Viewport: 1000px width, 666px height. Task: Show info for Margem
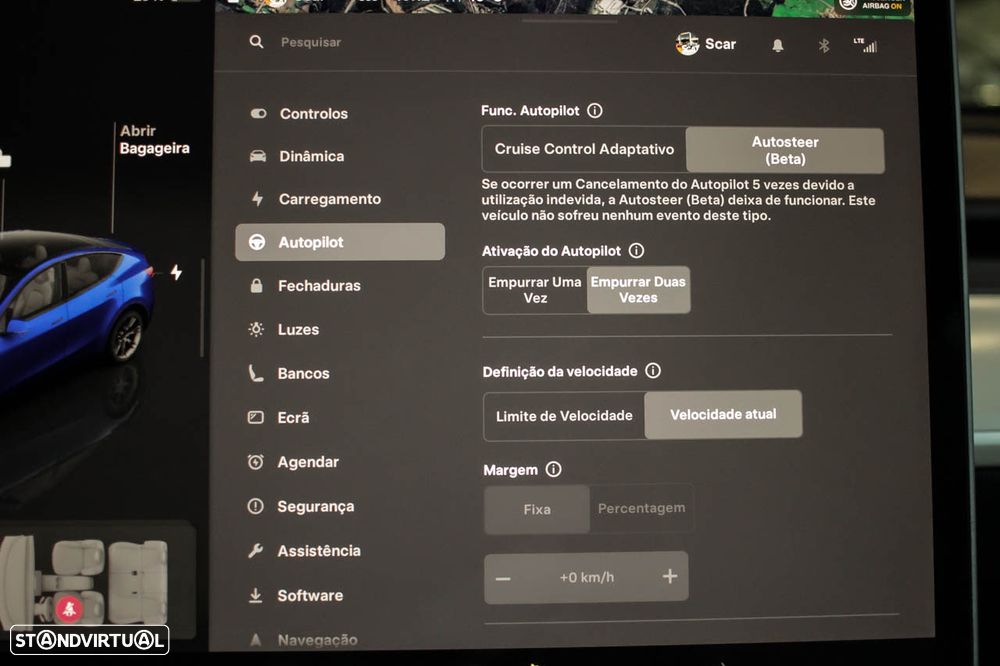point(554,470)
